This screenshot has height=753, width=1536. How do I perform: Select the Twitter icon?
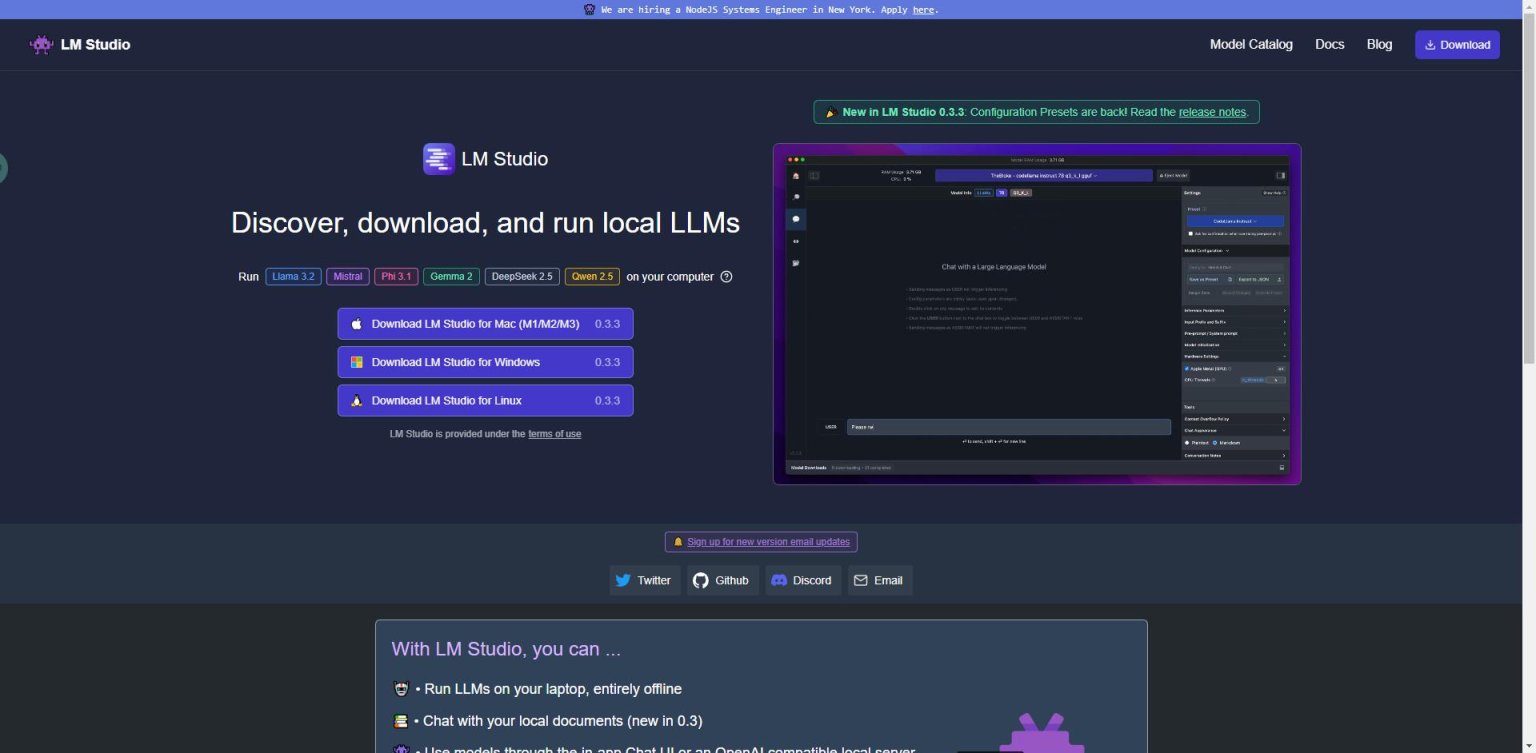(624, 580)
